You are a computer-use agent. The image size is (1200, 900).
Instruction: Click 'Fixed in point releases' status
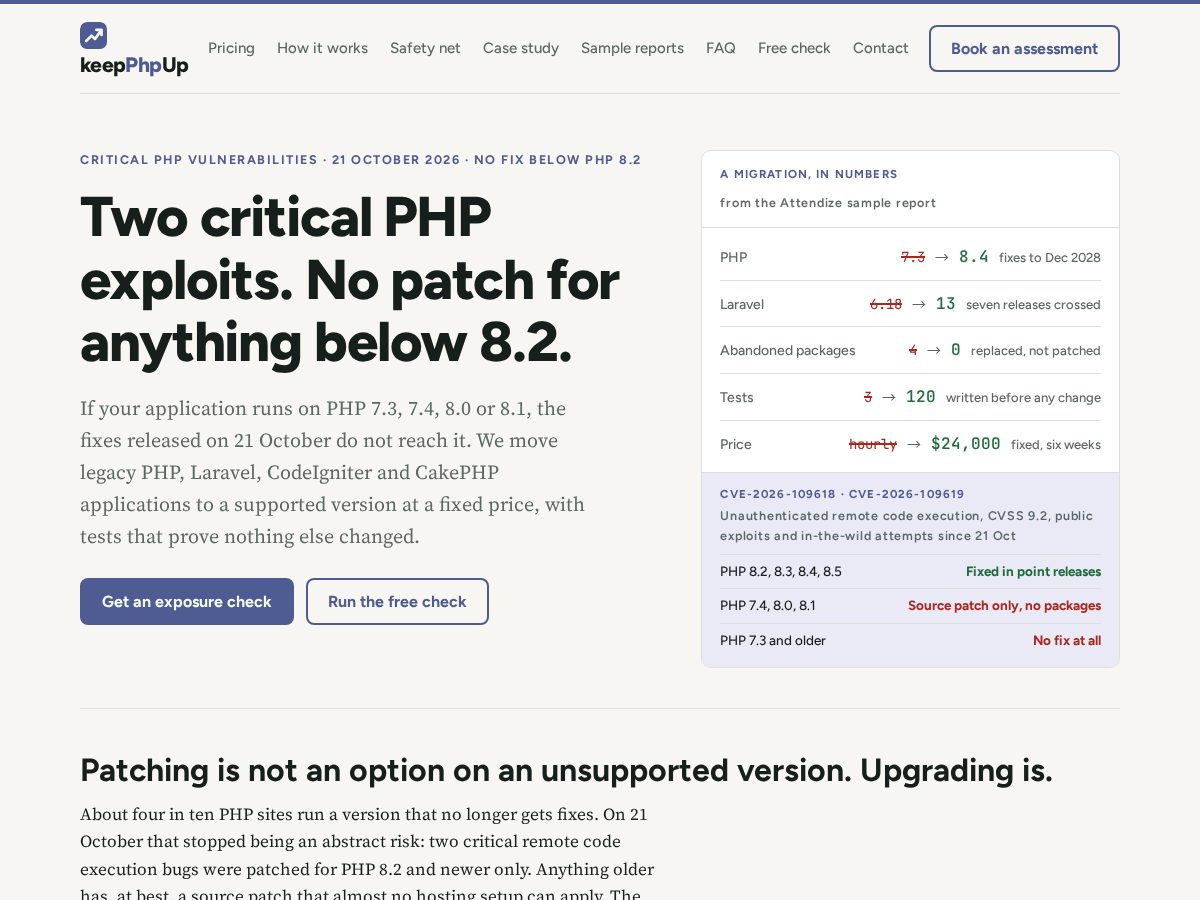pos(1033,572)
